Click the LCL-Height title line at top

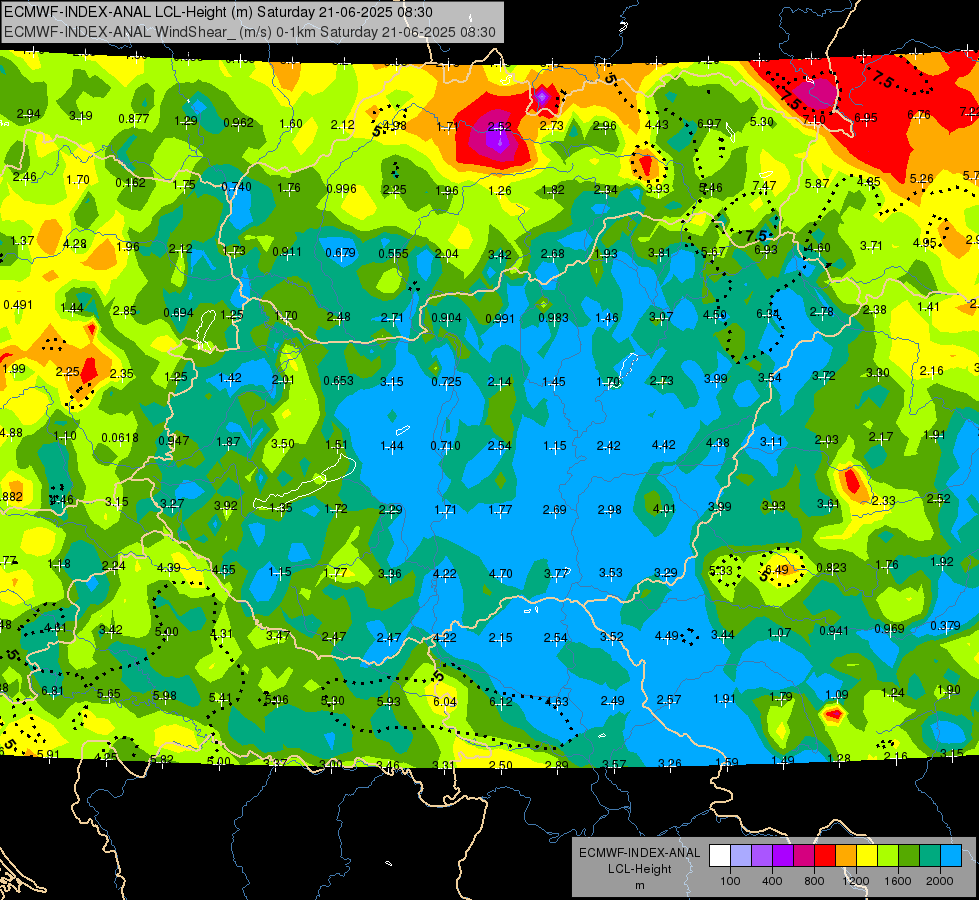point(218,12)
